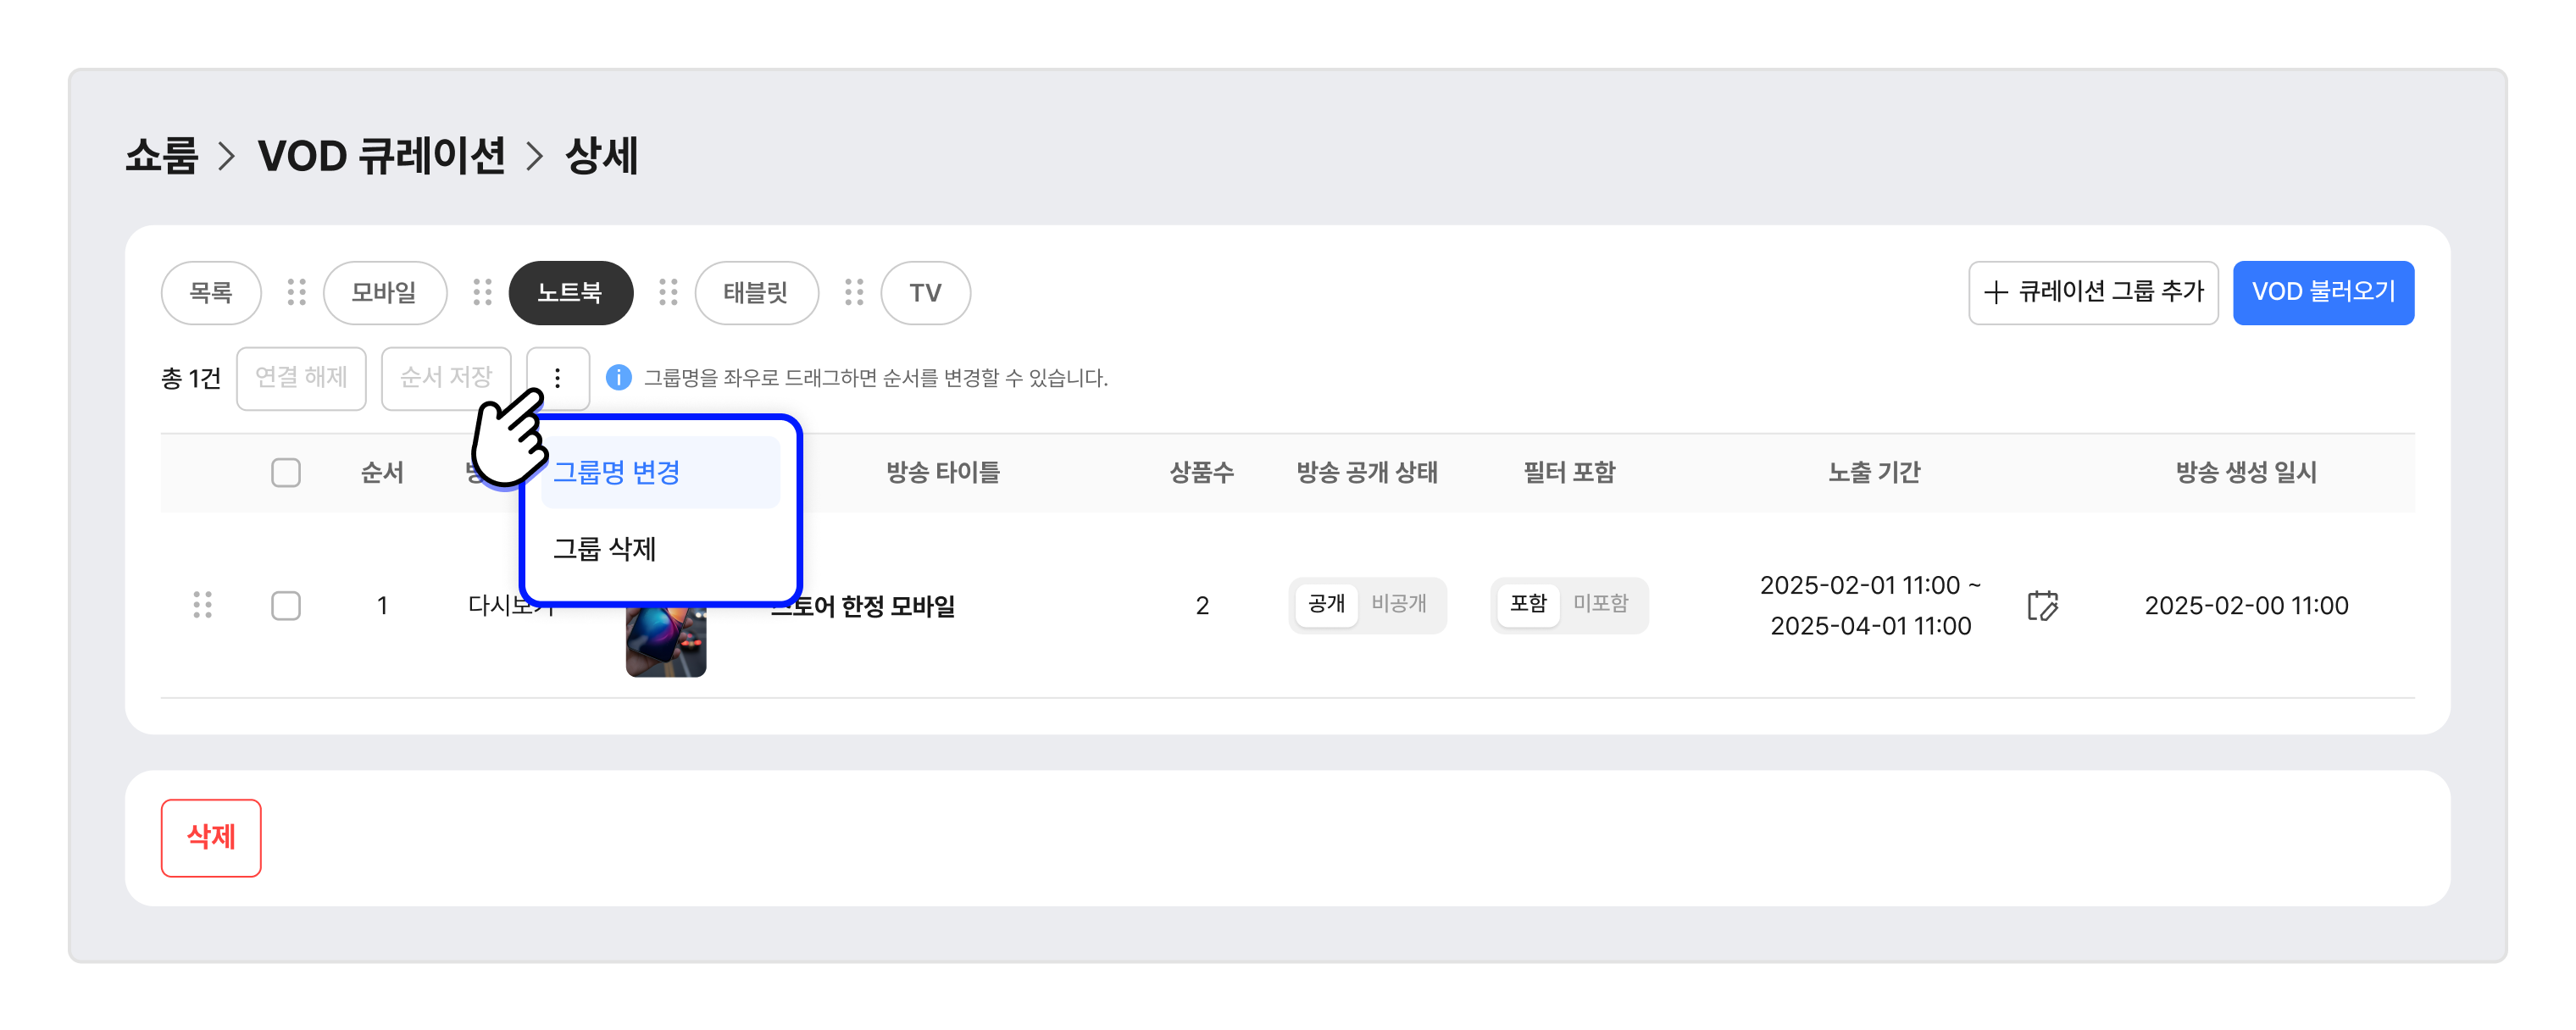Set broadcast status to 비공개
2576x1030 pixels.
pyautogui.click(x=1398, y=603)
